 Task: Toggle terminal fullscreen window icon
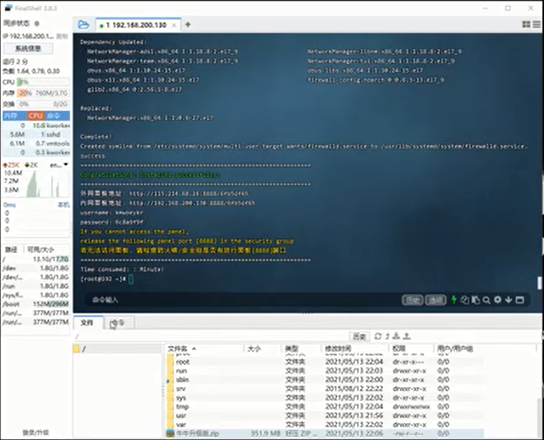click(x=519, y=300)
